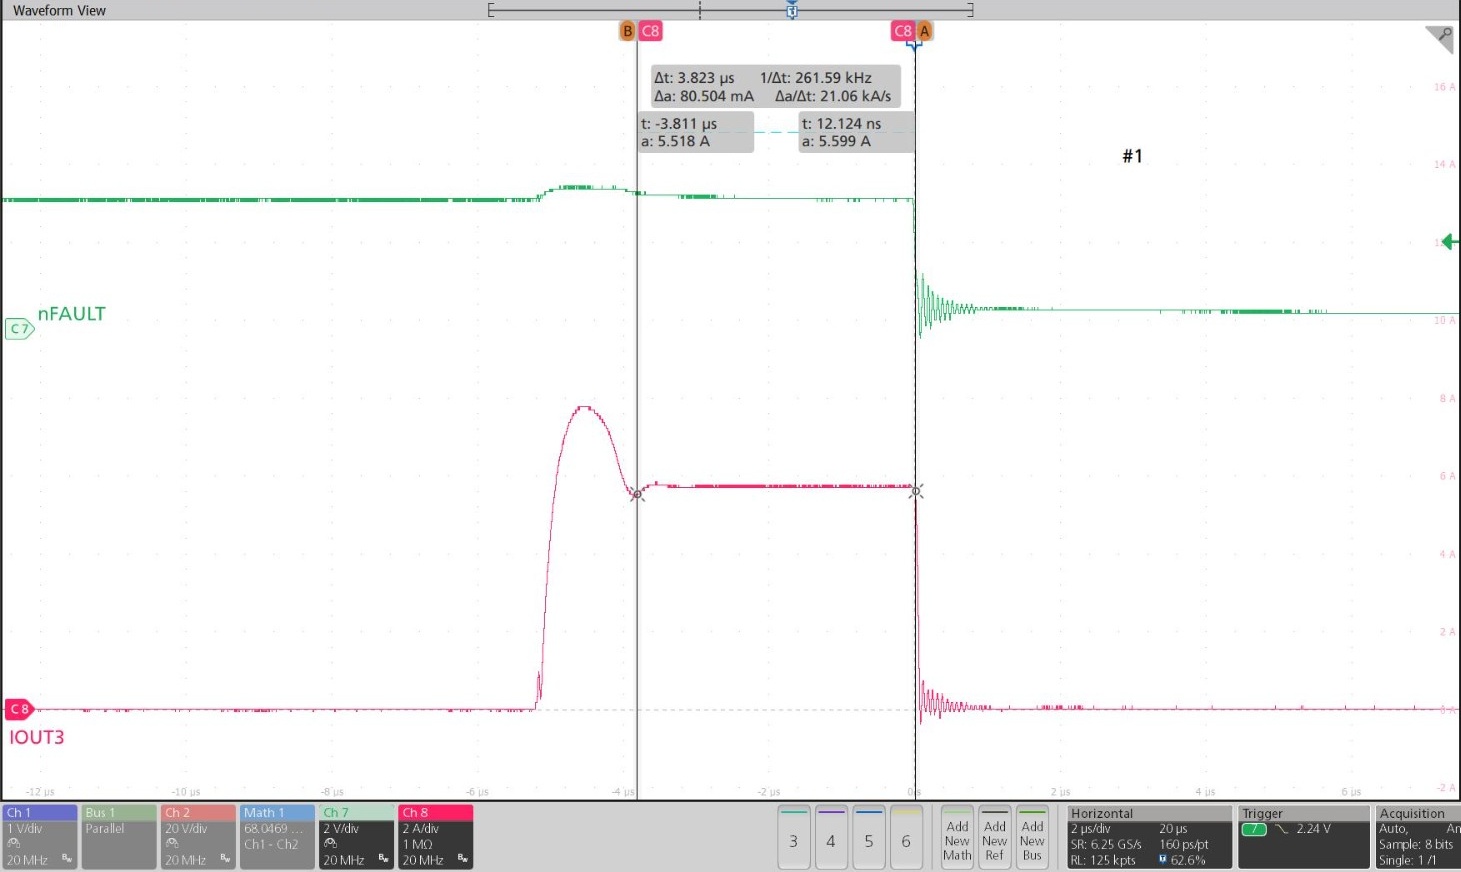The height and width of the screenshot is (872, 1461).
Task: Enable channel 3 display
Action: click(793, 838)
